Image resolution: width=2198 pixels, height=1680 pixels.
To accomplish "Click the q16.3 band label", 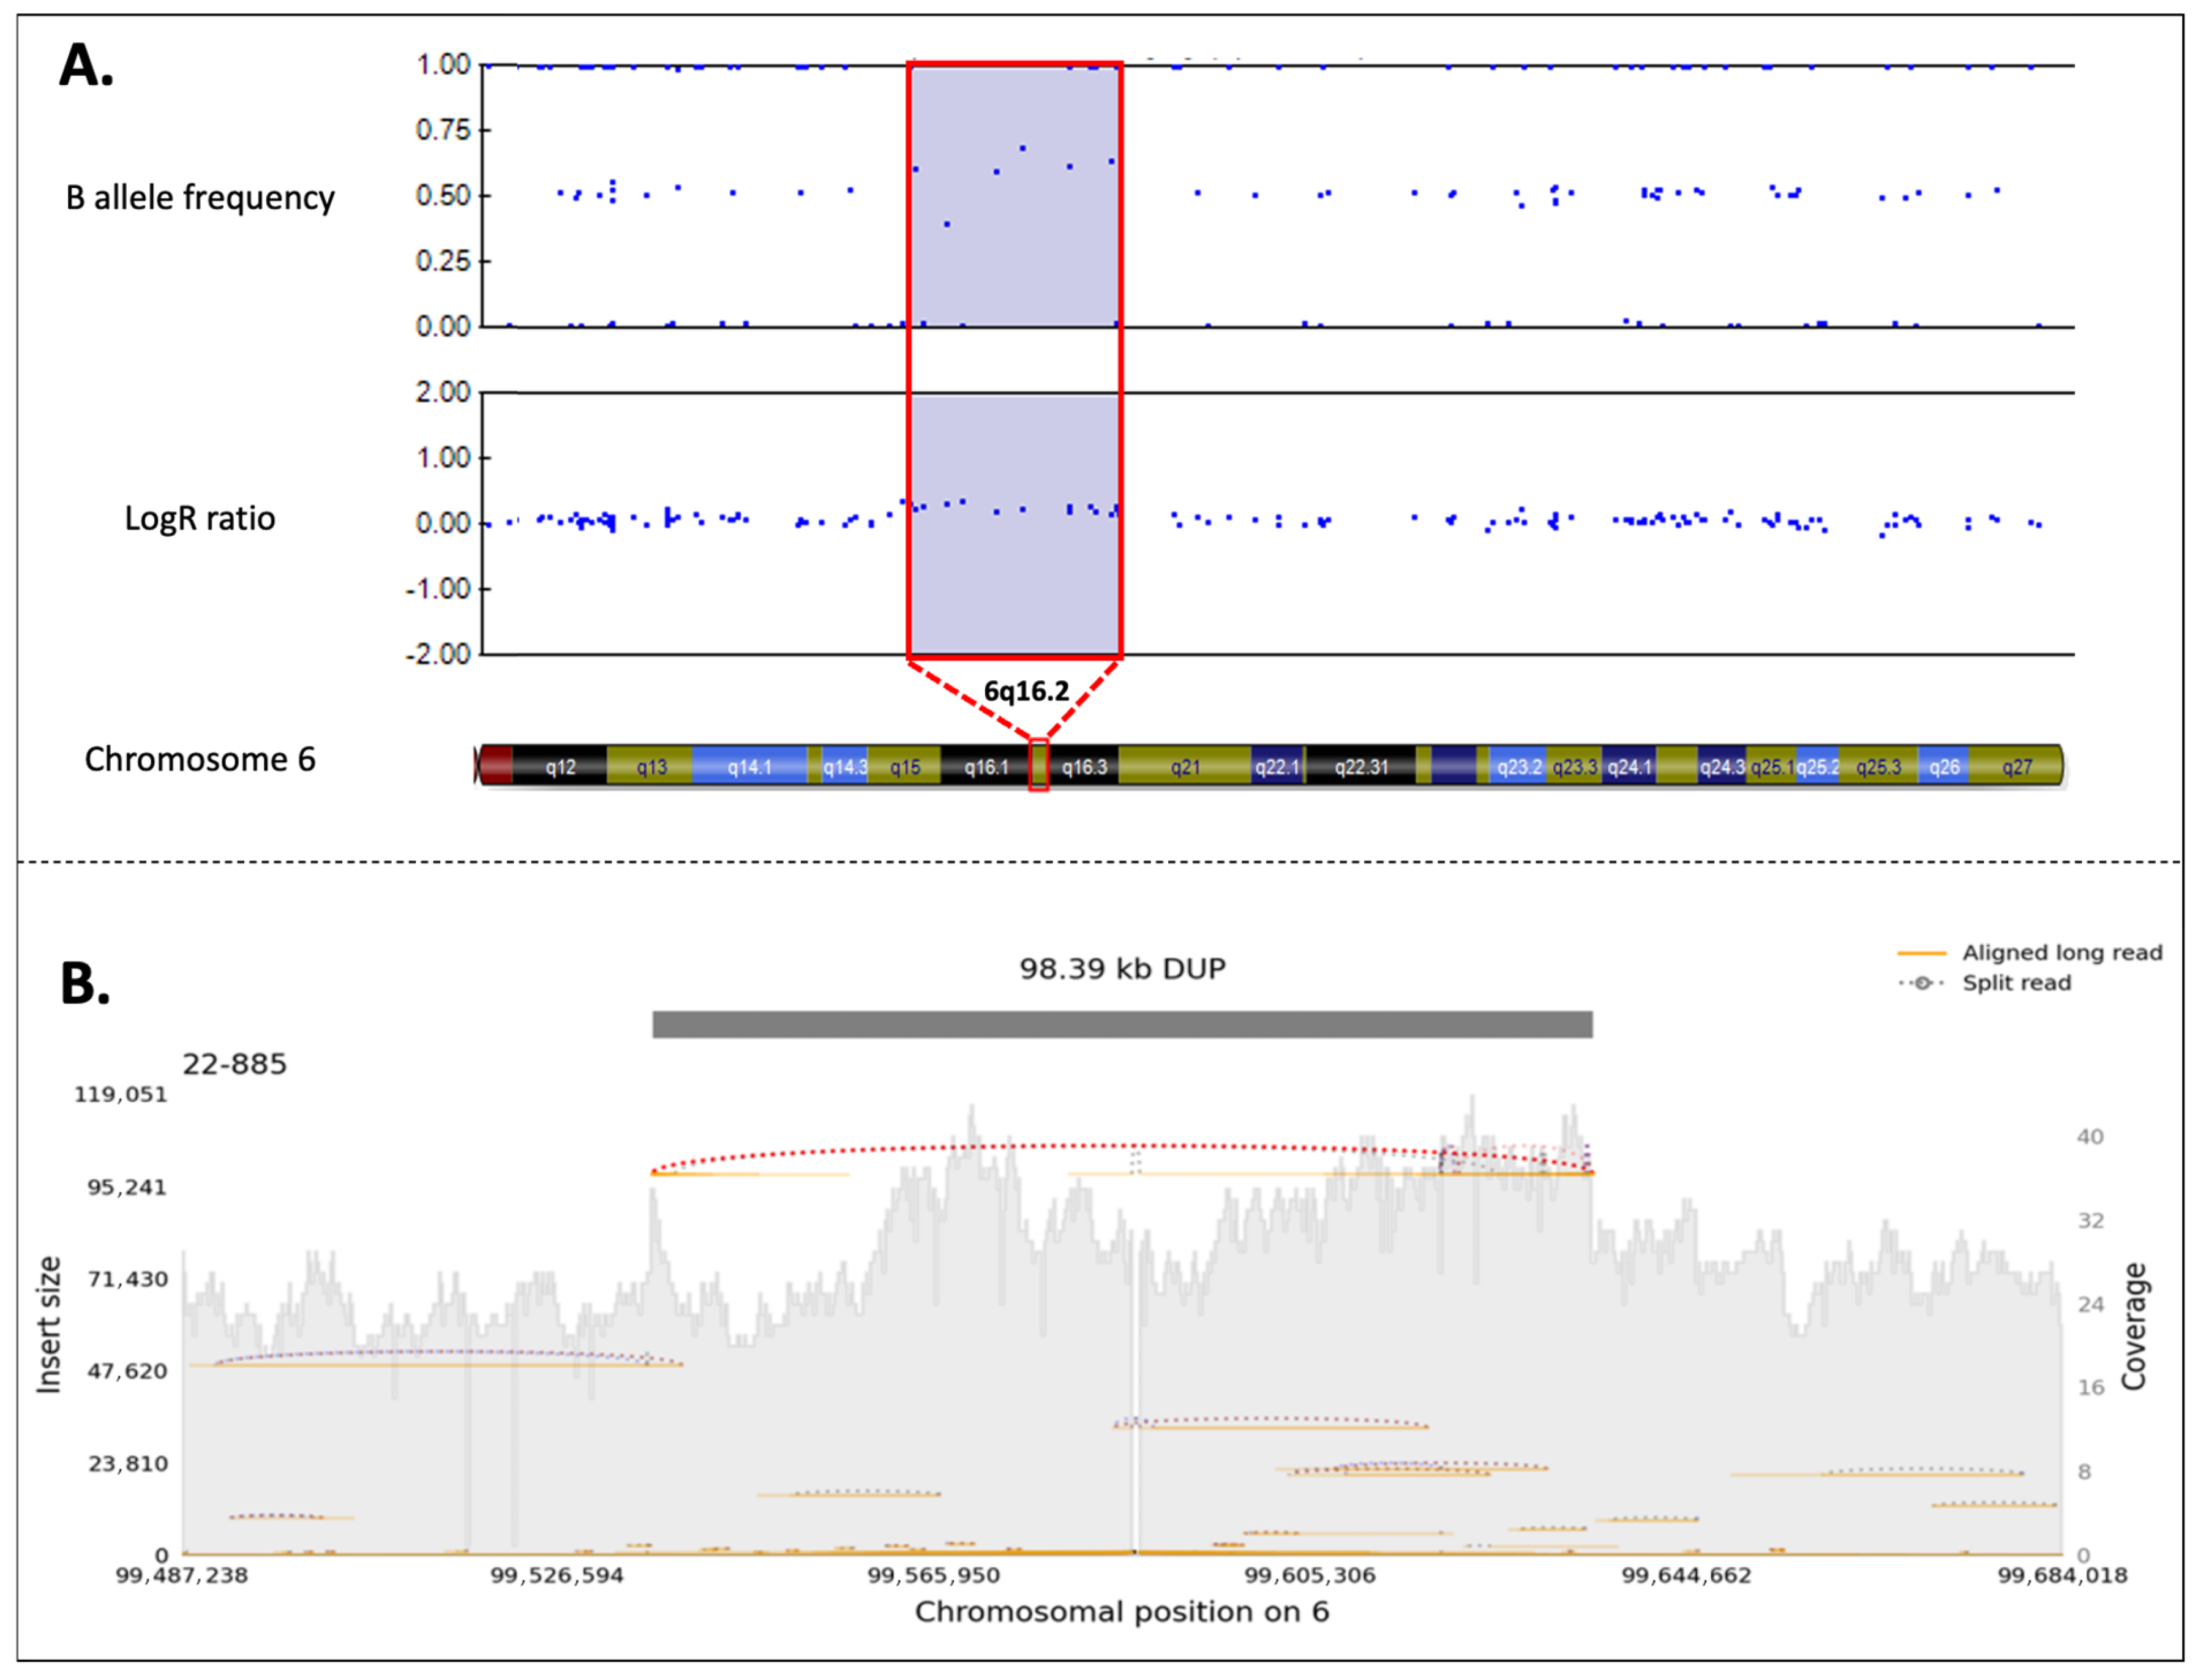I will point(1084,767).
